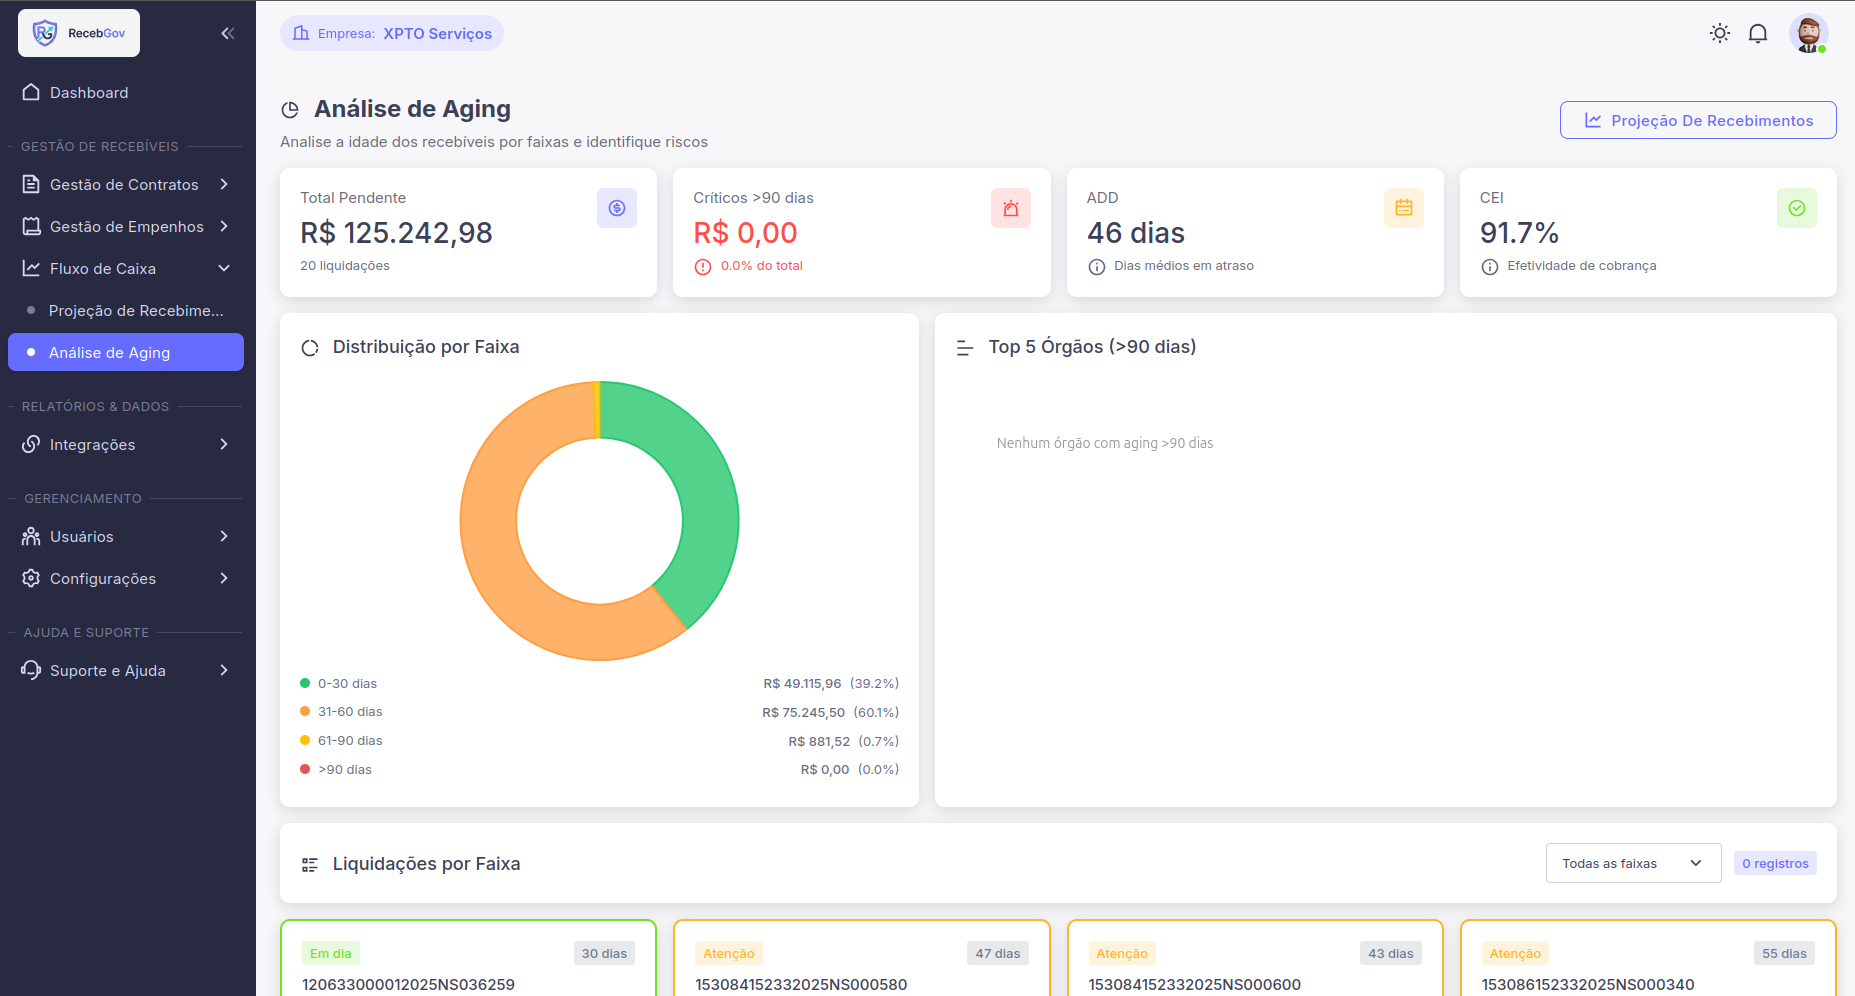Viewport: 1855px width, 996px height.
Task: Click the CEI checkmark icon
Action: (1796, 208)
